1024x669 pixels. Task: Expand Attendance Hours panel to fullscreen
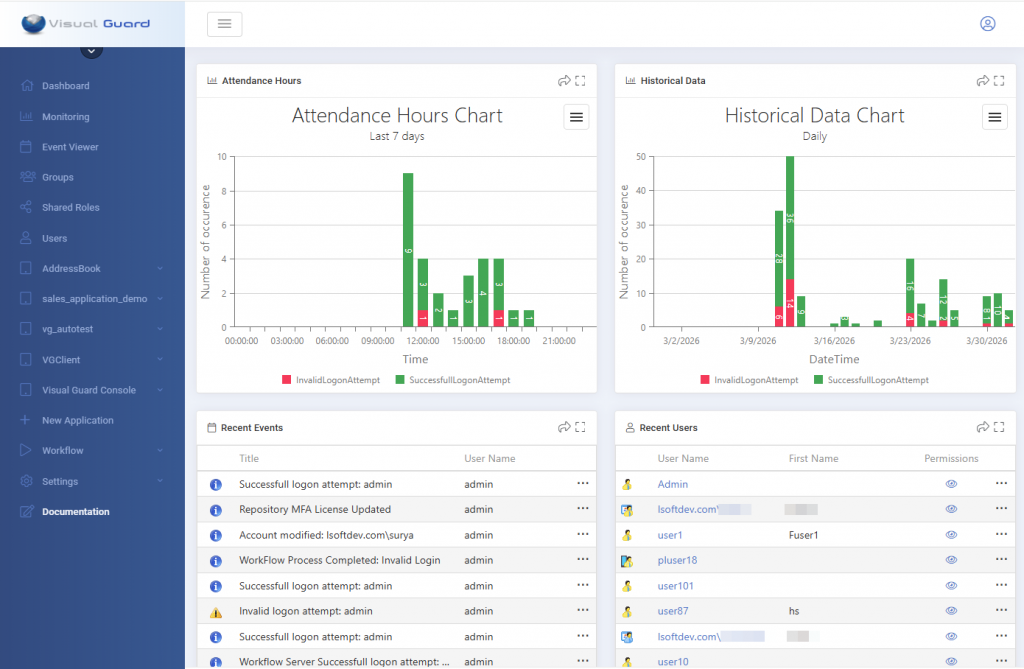click(580, 81)
